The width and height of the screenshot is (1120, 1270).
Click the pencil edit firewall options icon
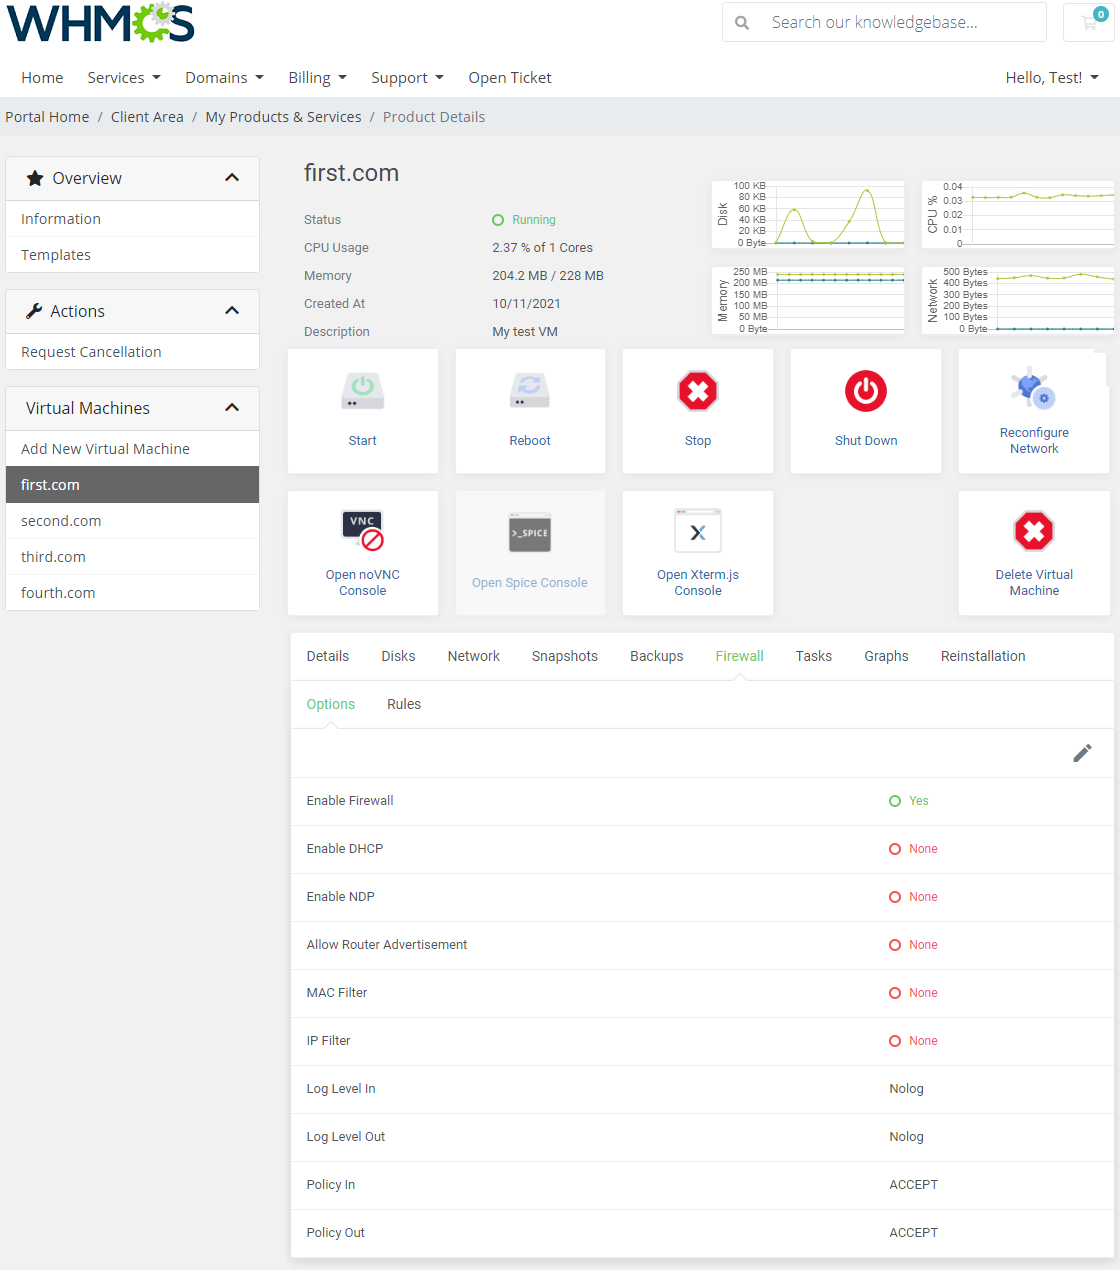tap(1082, 753)
